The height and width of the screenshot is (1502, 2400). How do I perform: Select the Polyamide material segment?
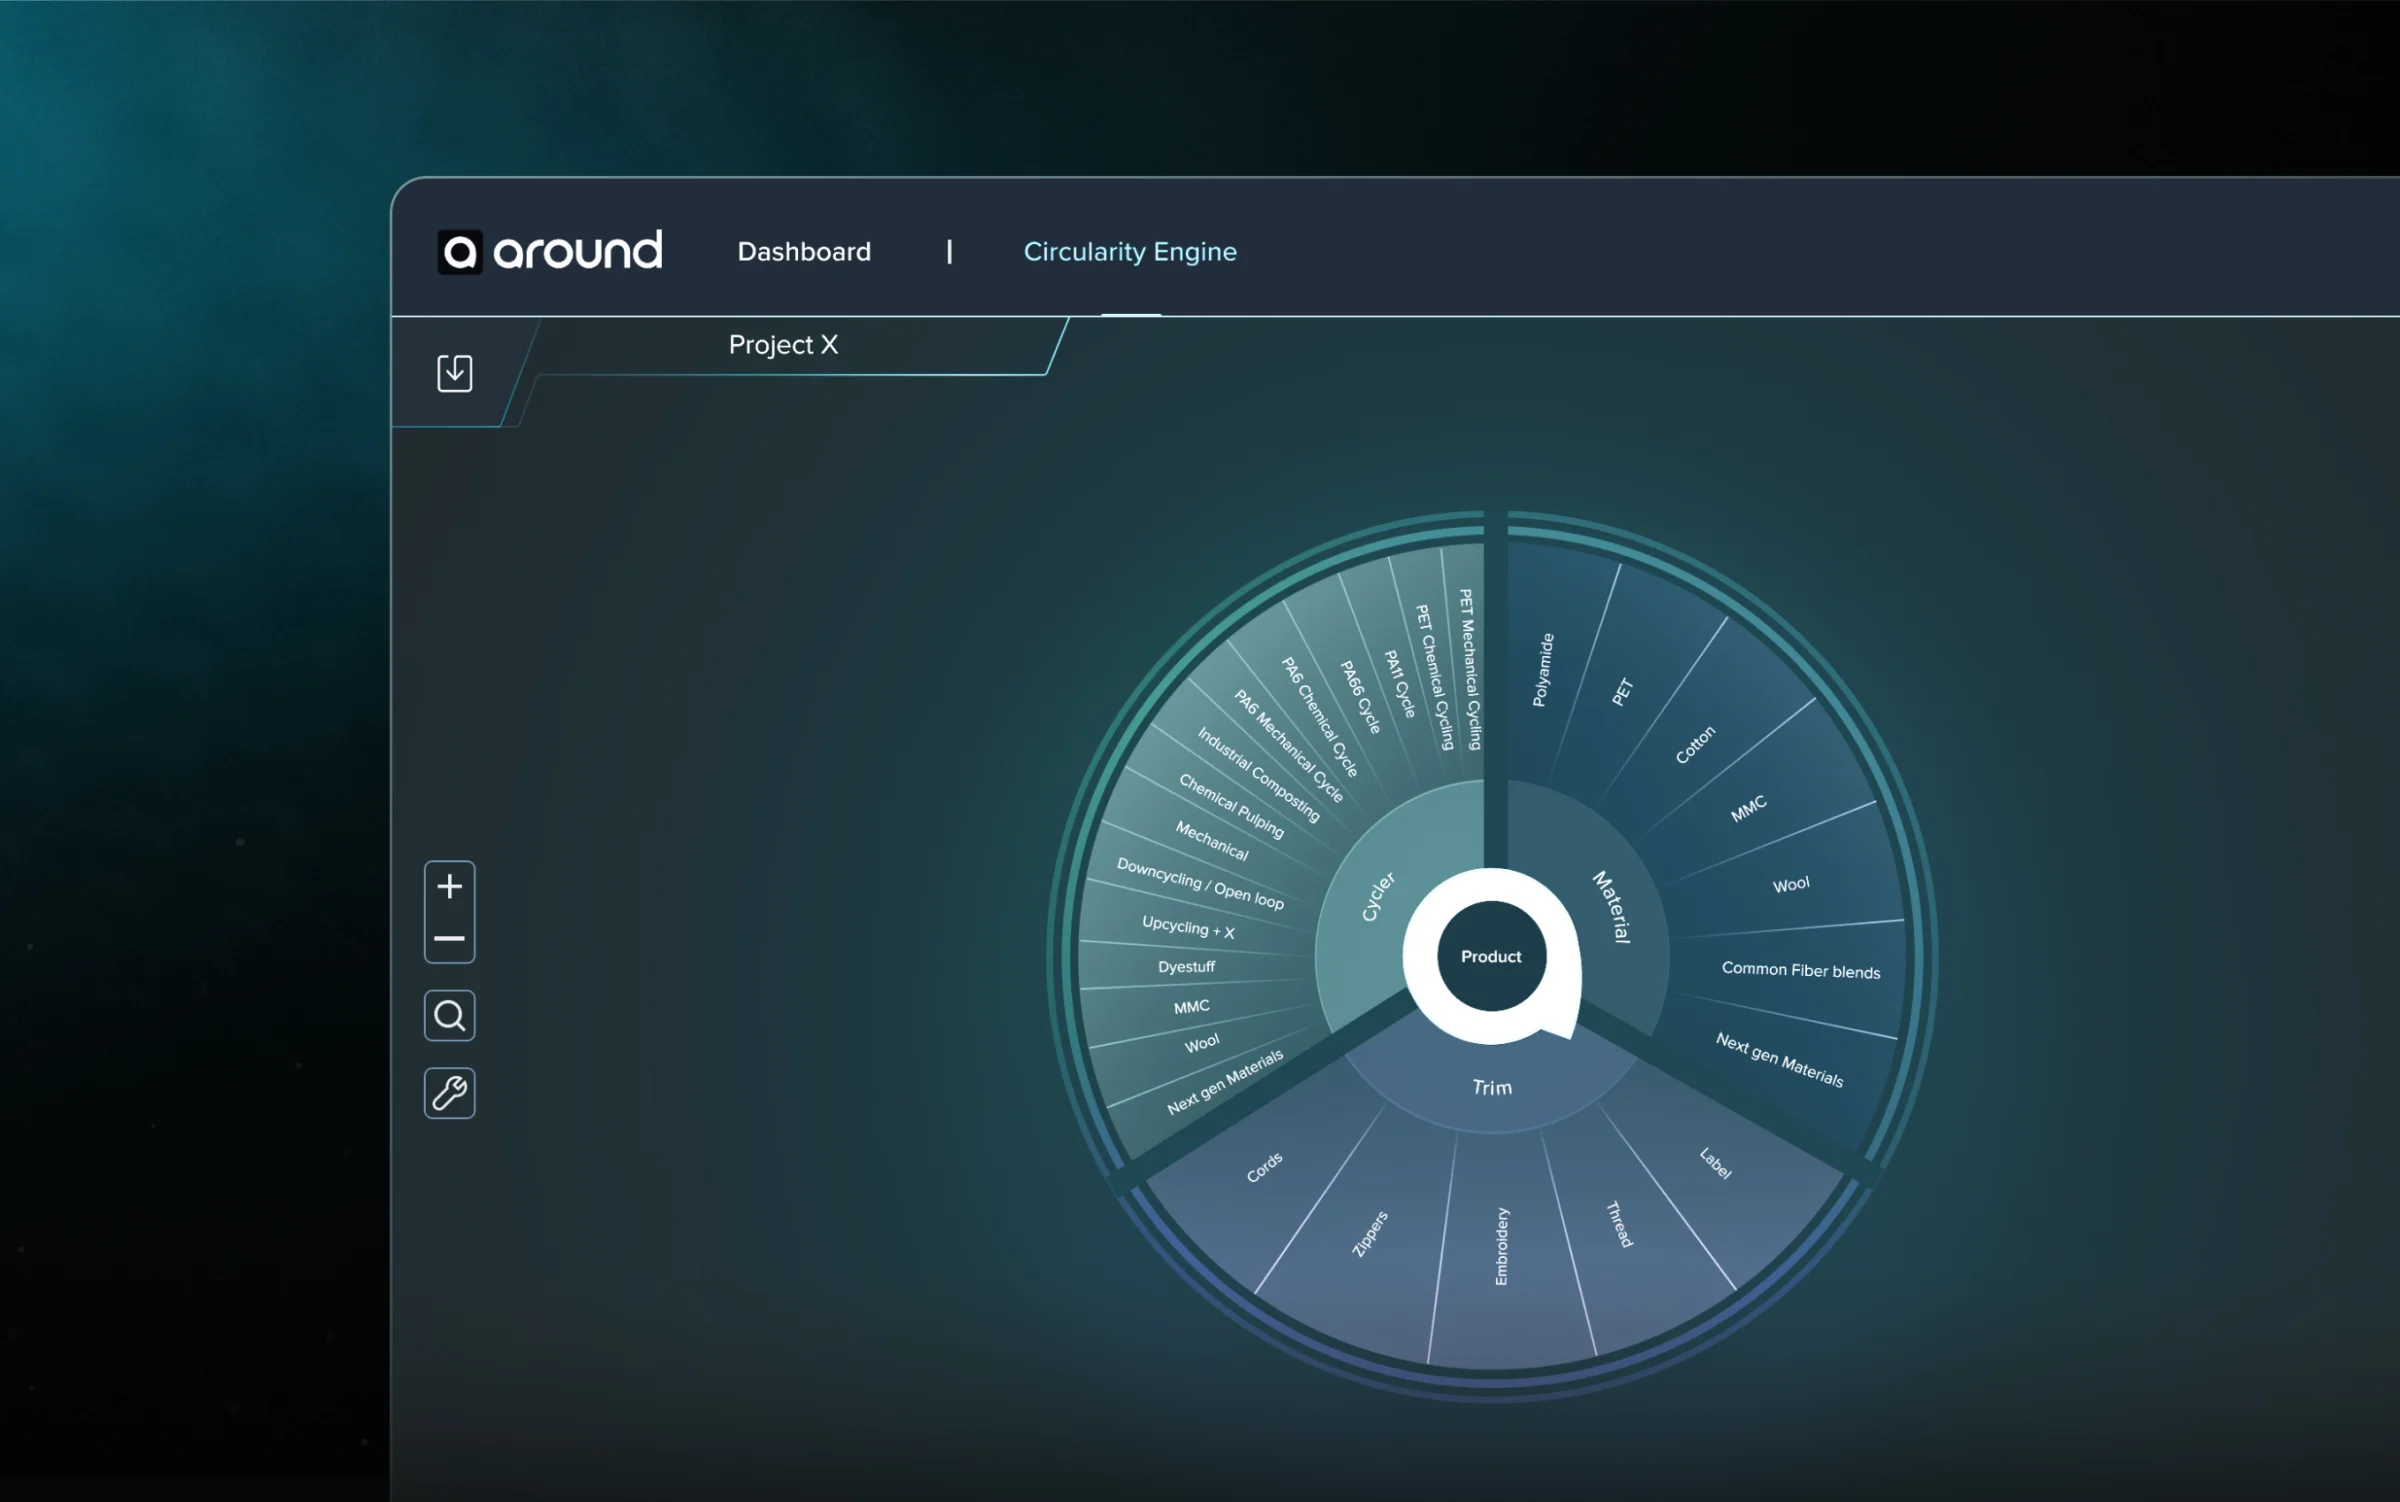tap(1543, 670)
